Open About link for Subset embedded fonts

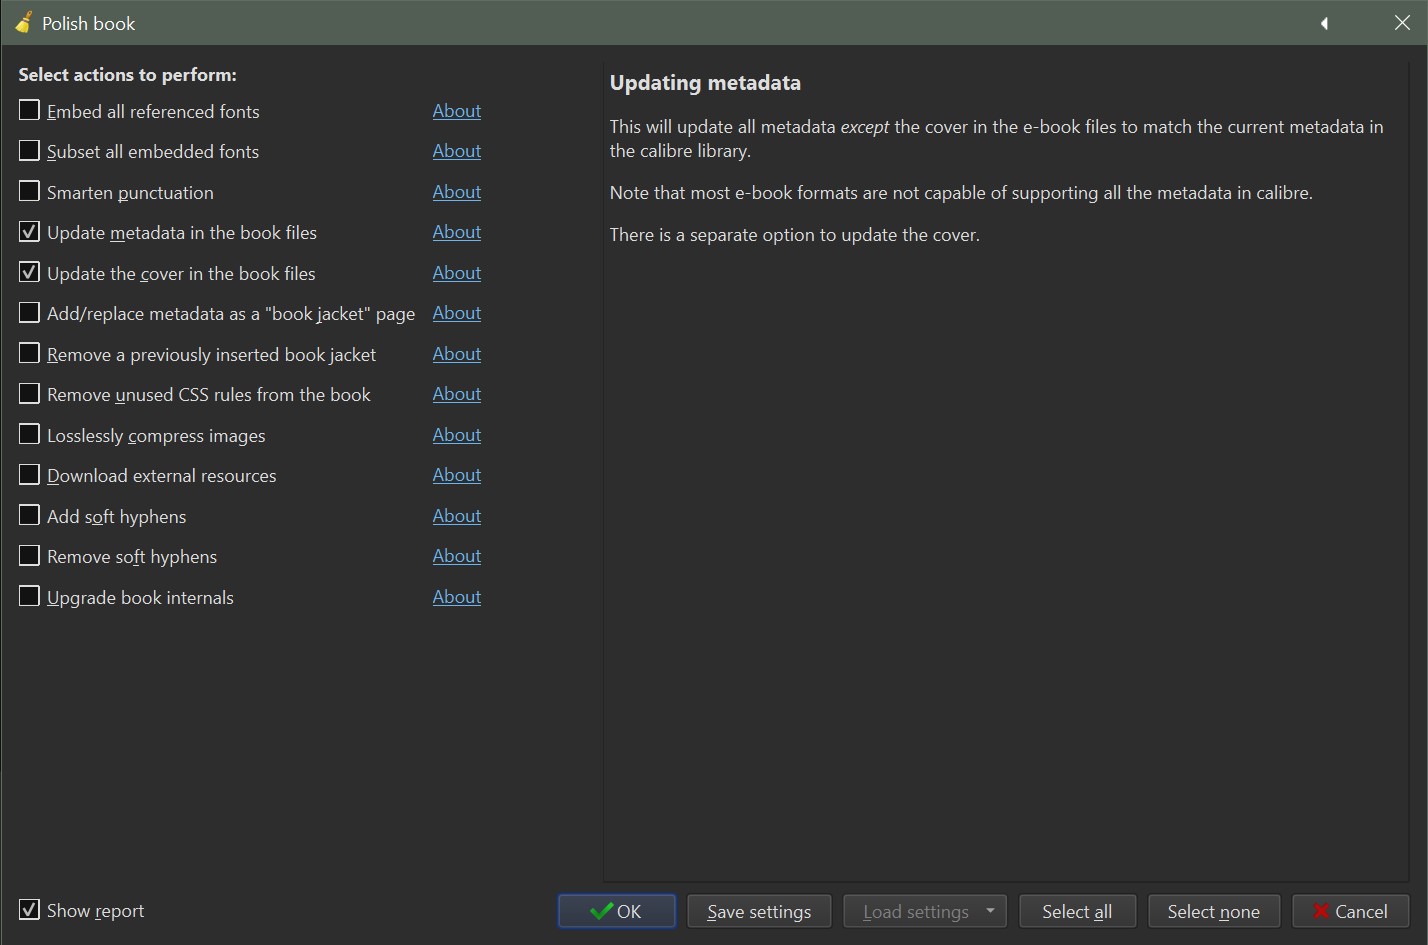tap(457, 151)
